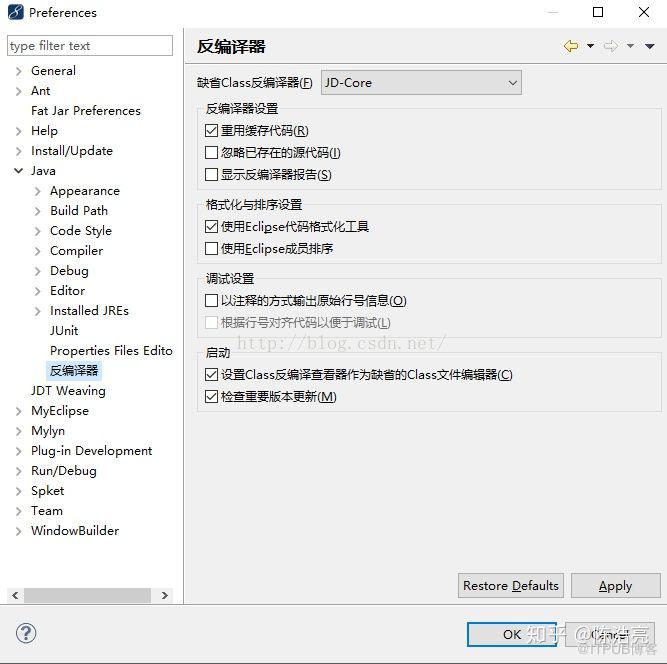Click the Preferences window app icon

tap(16, 12)
